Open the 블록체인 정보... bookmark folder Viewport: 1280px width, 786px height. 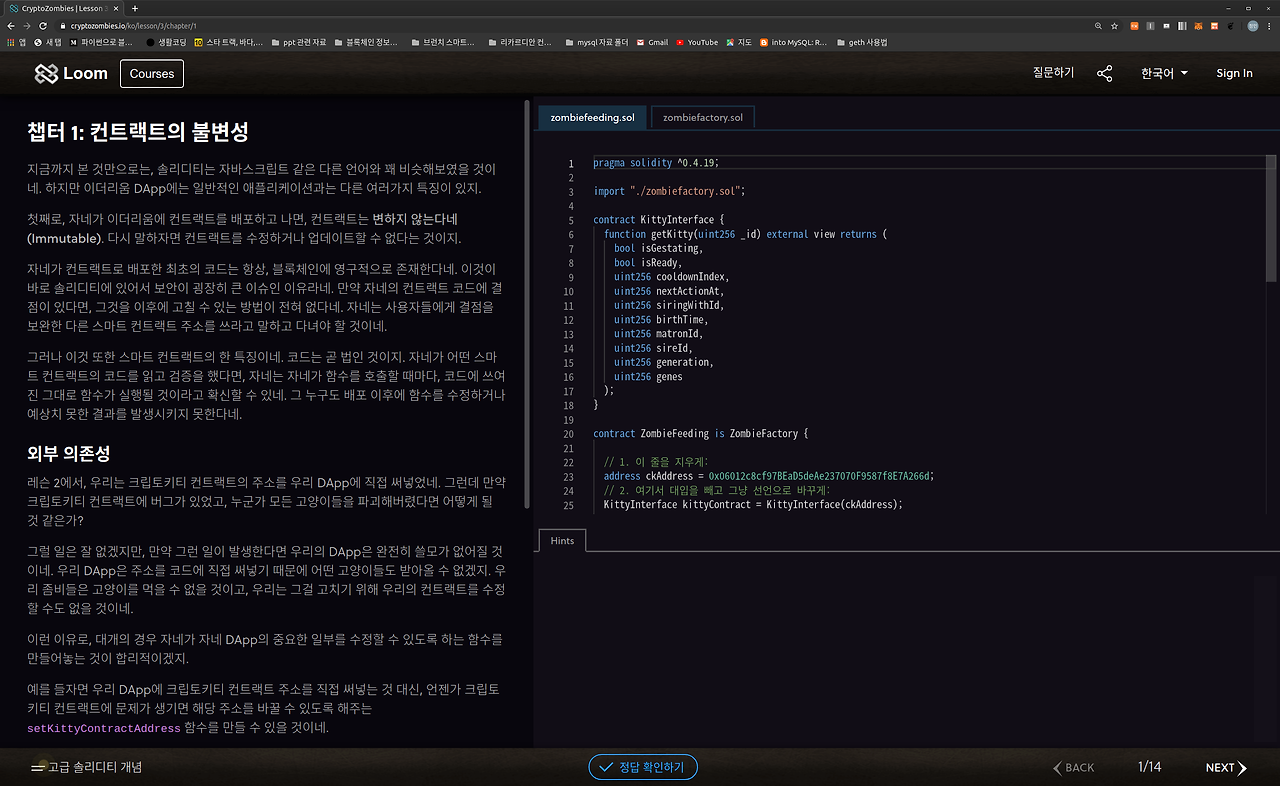coord(365,42)
